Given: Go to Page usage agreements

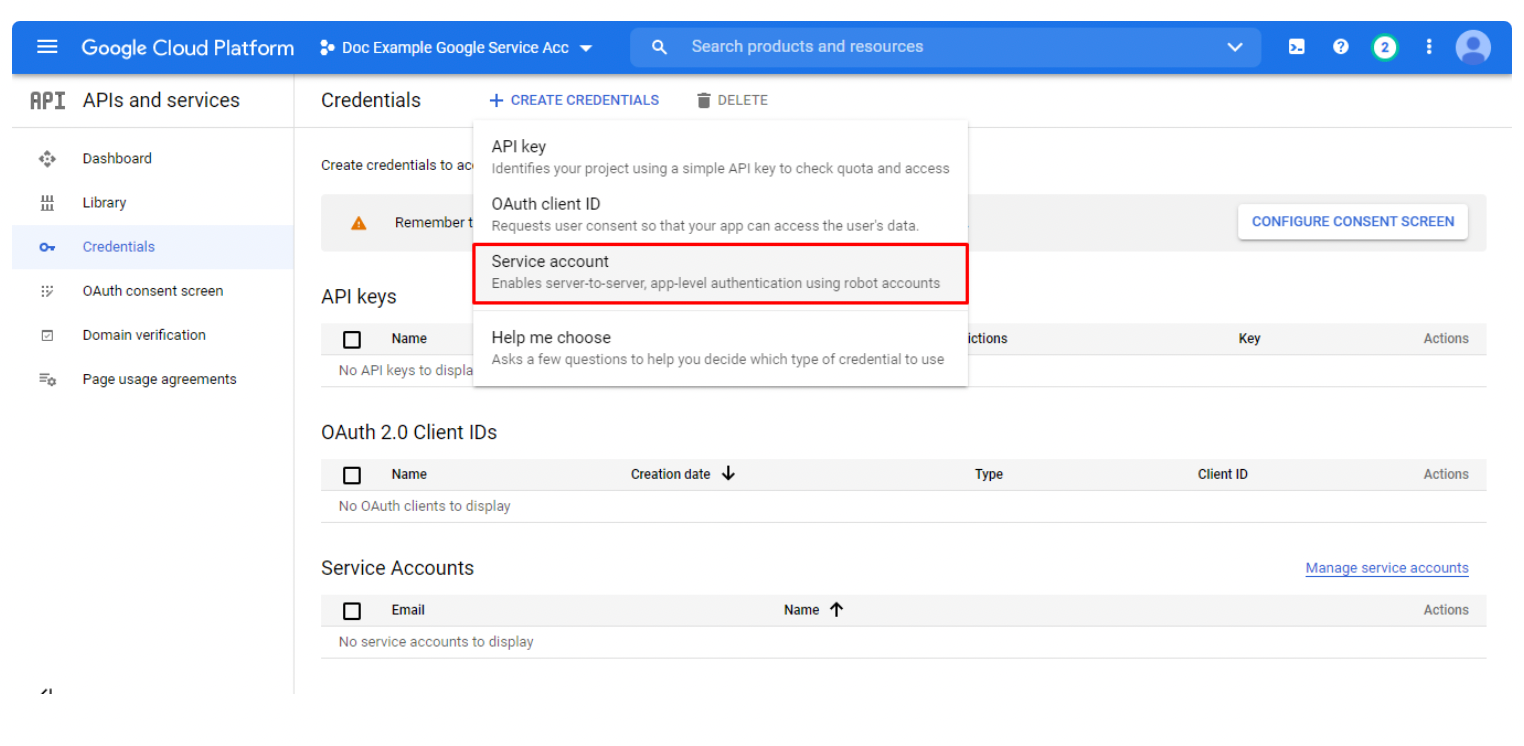Looking at the screenshot, I should (x=160, y=379).
